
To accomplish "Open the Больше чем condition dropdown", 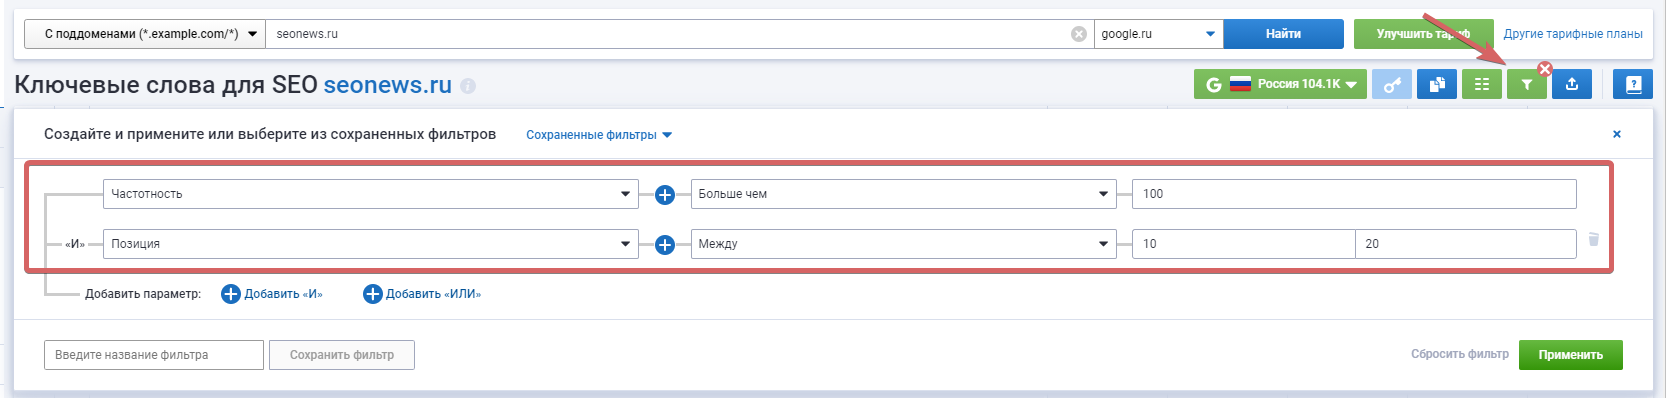I will [904, 194].
